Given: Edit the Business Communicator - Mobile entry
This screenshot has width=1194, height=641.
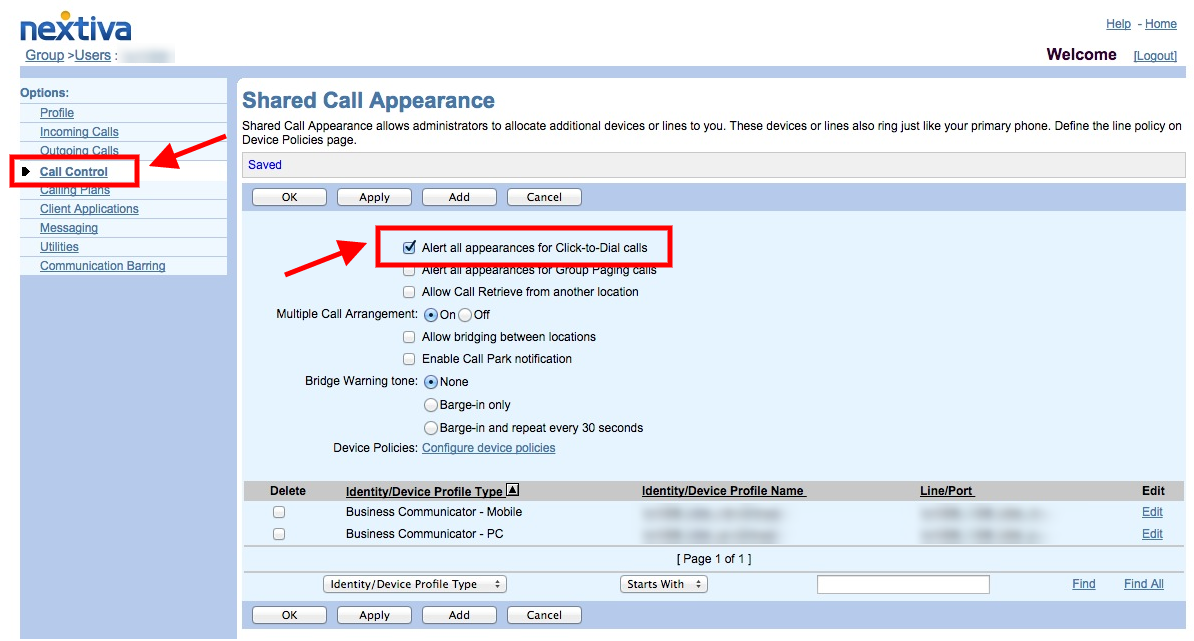Looking at the screenshot, I should 1151,511.
